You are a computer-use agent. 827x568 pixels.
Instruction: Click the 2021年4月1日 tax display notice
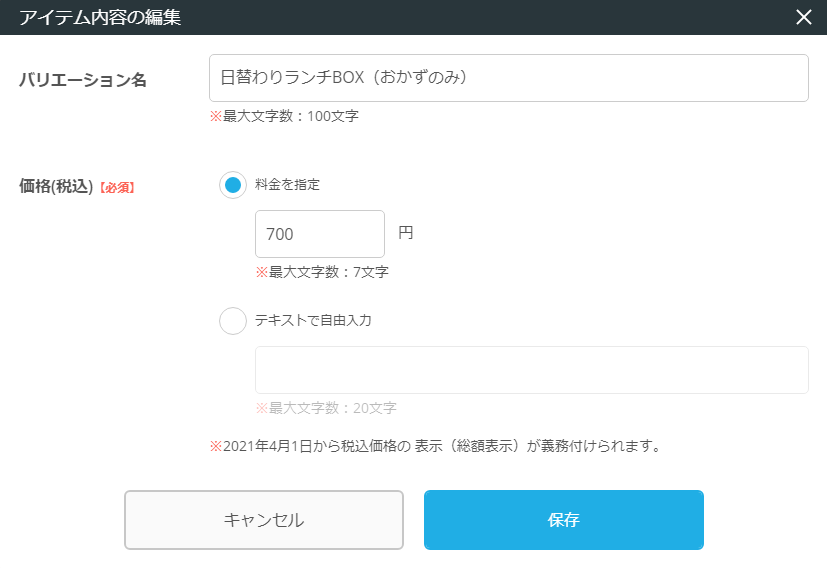coord(435,446)
